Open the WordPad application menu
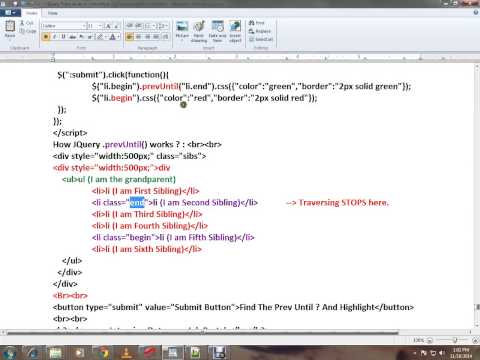The width and height of the screenshot is (480, 360). pos(9,13)
